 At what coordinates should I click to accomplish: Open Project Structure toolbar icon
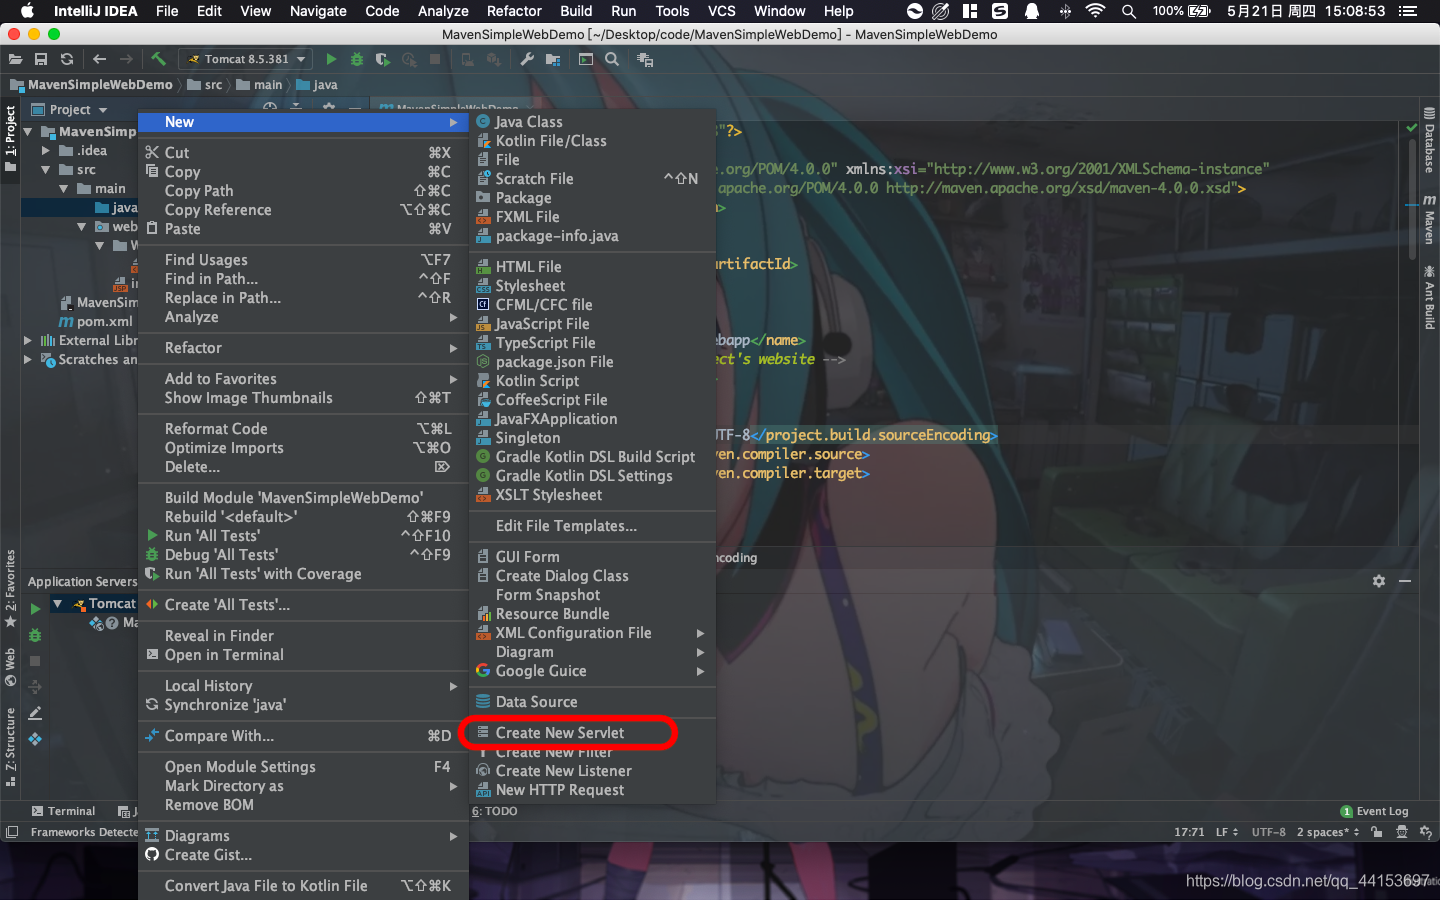pos(553,59)
